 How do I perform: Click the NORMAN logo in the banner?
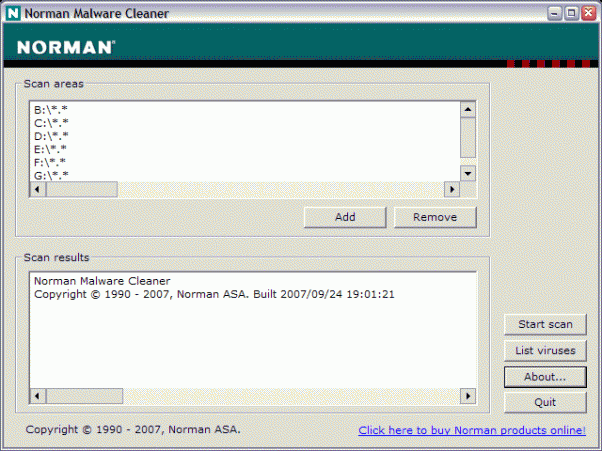66,48
